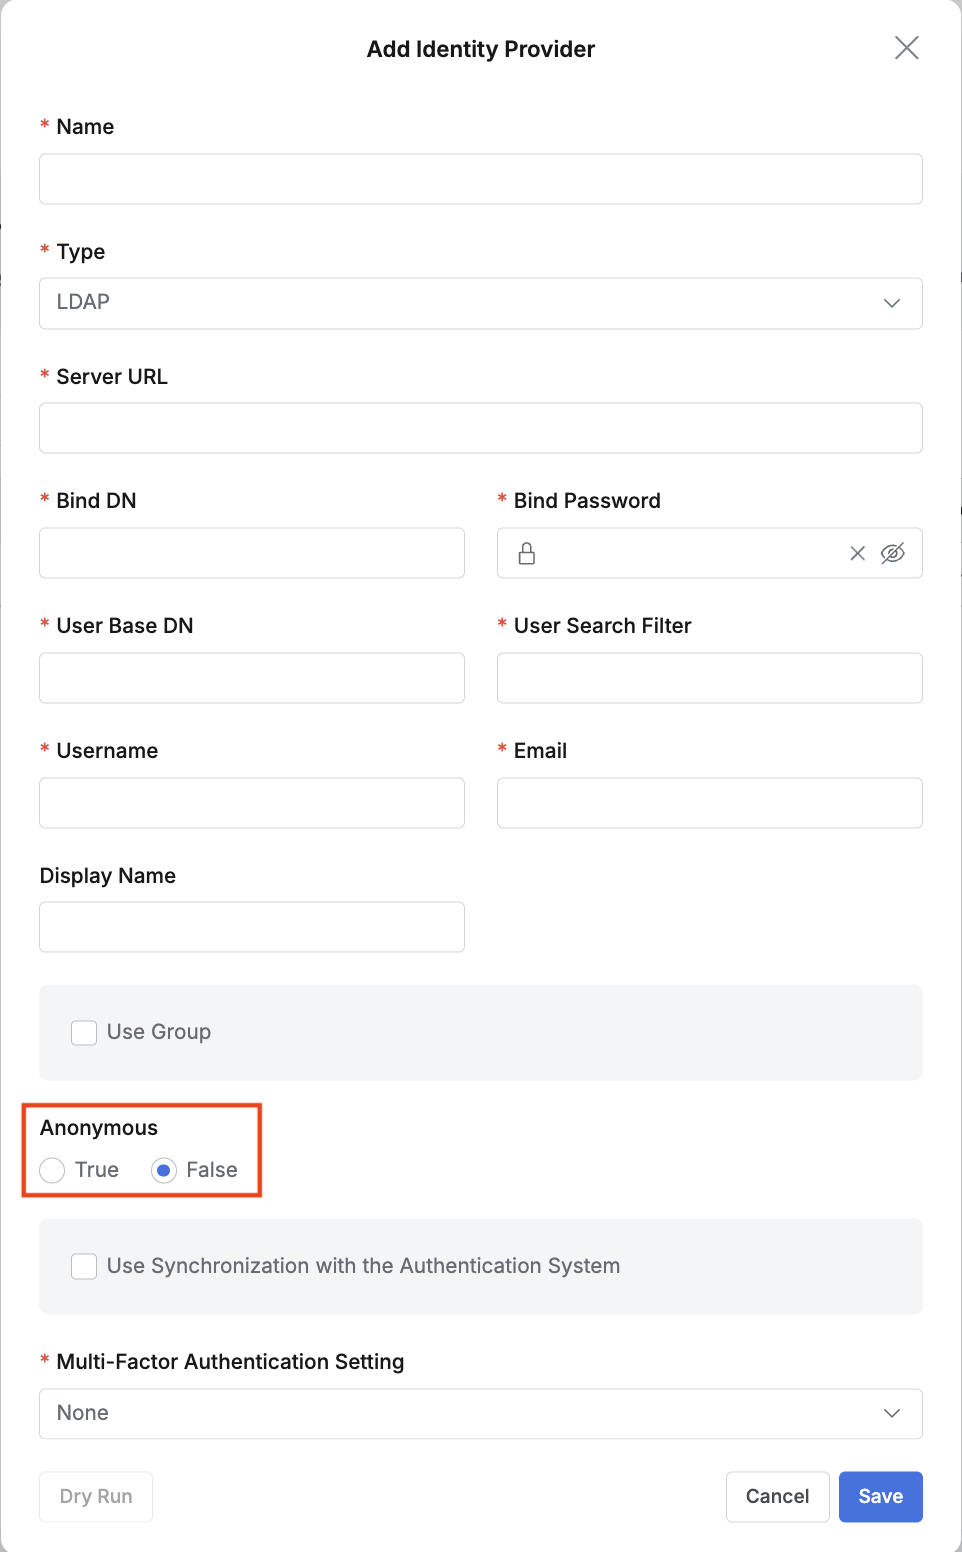The width and height of the screenshot is (962, 1552).
Task: Focus the Name input field
Action: (x=480, y=179)
